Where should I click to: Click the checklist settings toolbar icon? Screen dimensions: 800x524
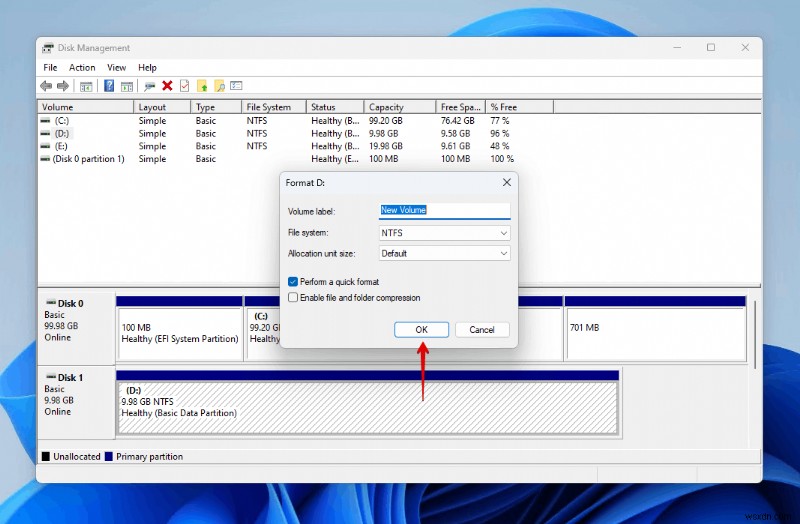click(236, 86)
